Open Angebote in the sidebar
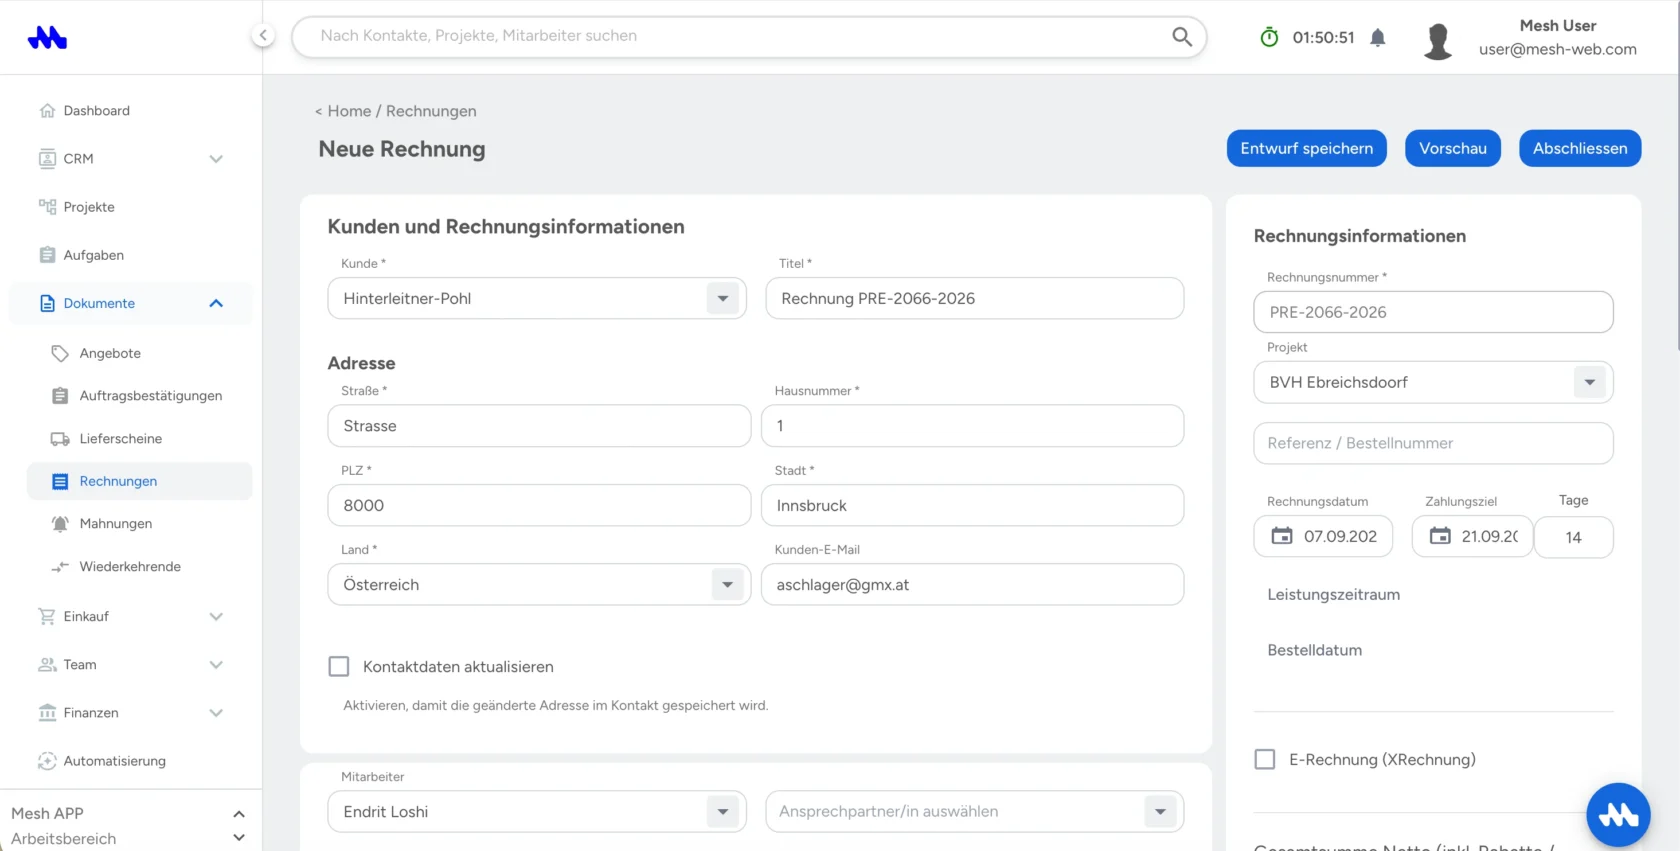The width and height of the screenshot is (1680, 851). click(x=110, y=354)
